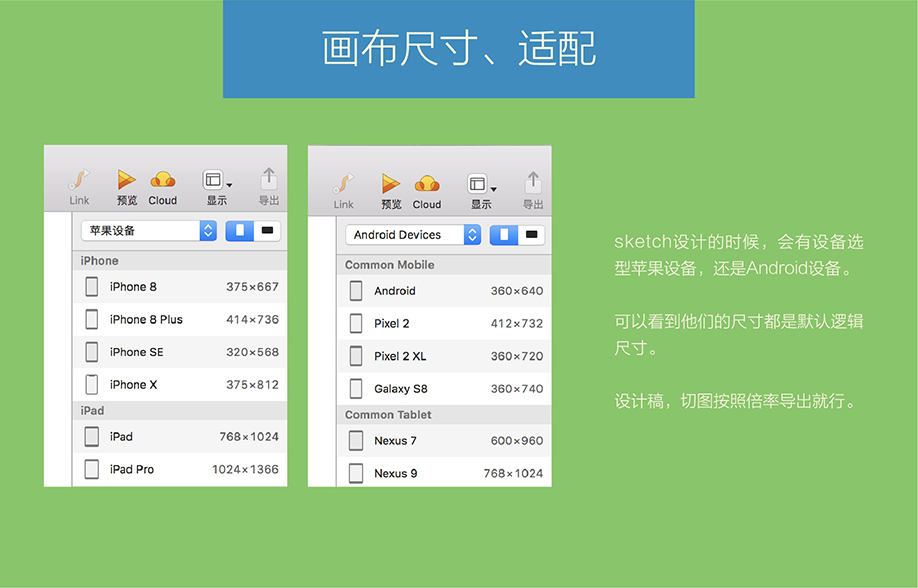Click the Link tool in the left panel
The image size is (918, 588).
click(x=79, y=187)
